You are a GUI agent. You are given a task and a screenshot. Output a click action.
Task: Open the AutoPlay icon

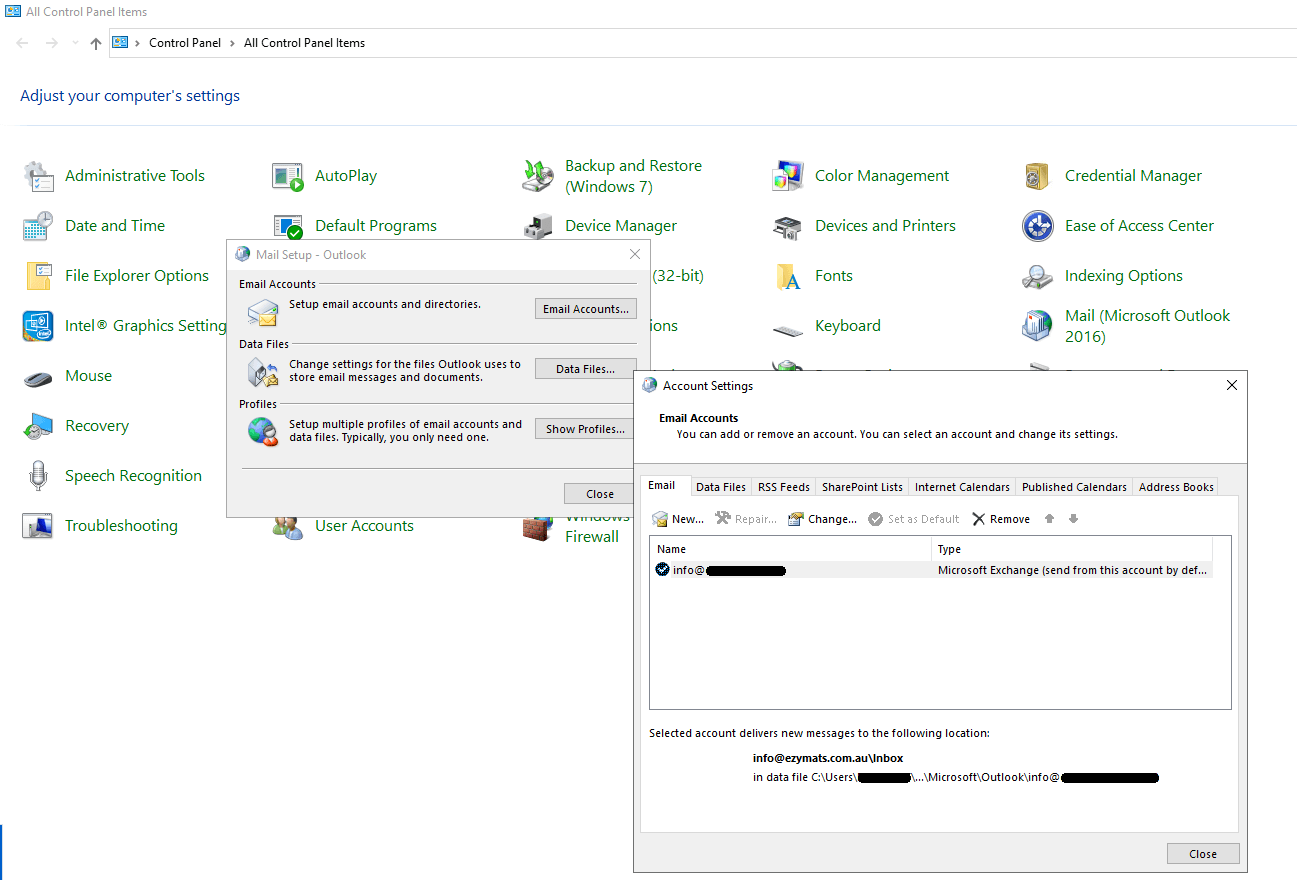pyautogui.click(x=288, y=176)
